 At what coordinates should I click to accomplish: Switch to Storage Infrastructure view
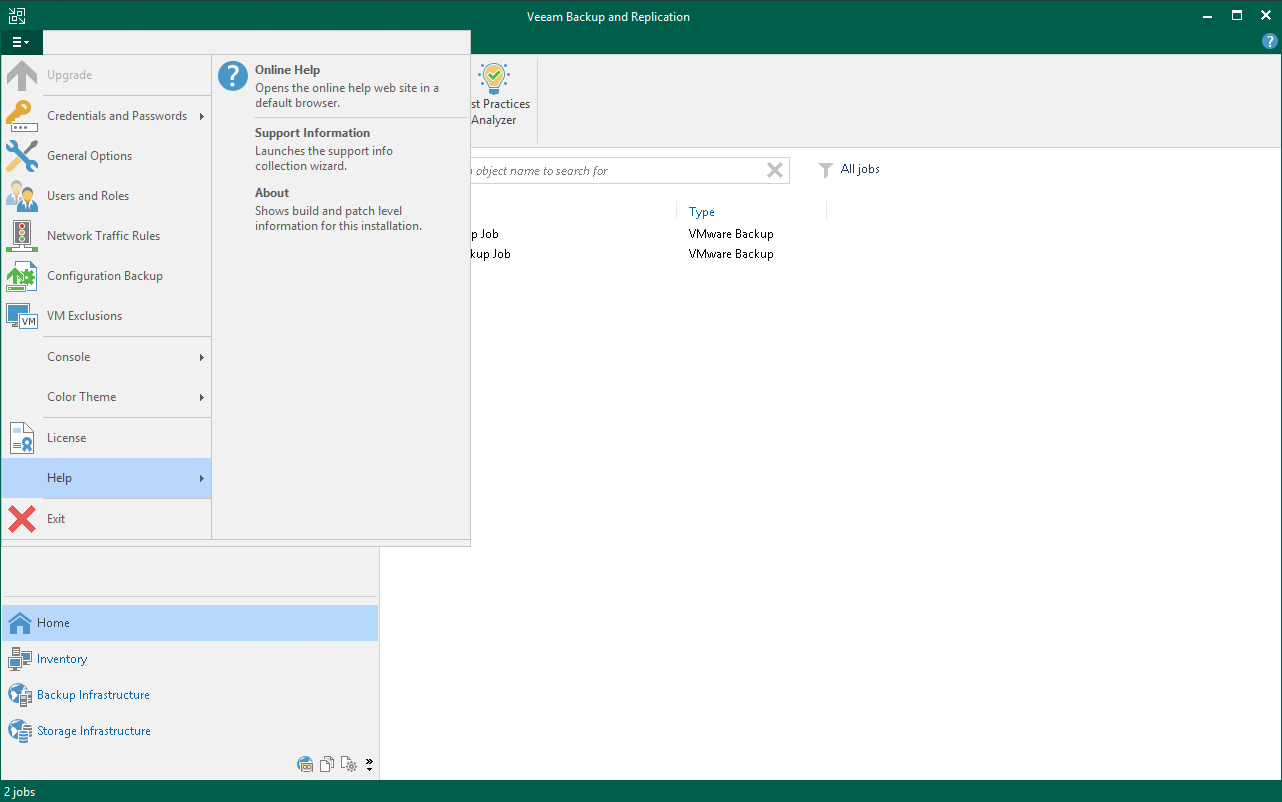190,731
